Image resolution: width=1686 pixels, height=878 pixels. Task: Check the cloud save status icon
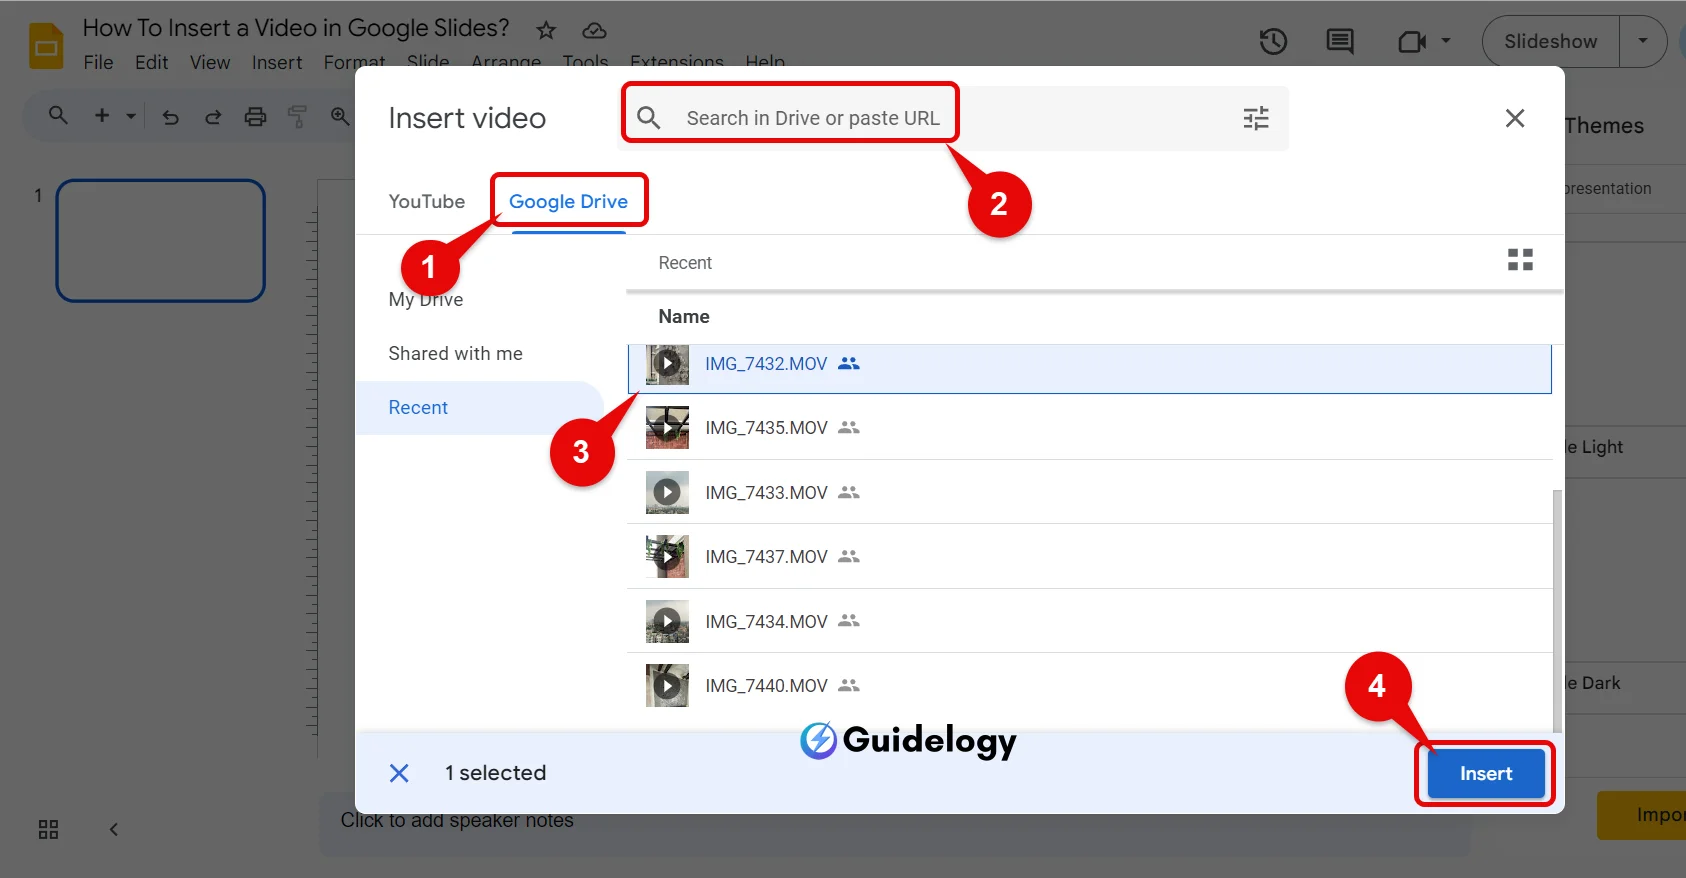[x=594, y=30]
